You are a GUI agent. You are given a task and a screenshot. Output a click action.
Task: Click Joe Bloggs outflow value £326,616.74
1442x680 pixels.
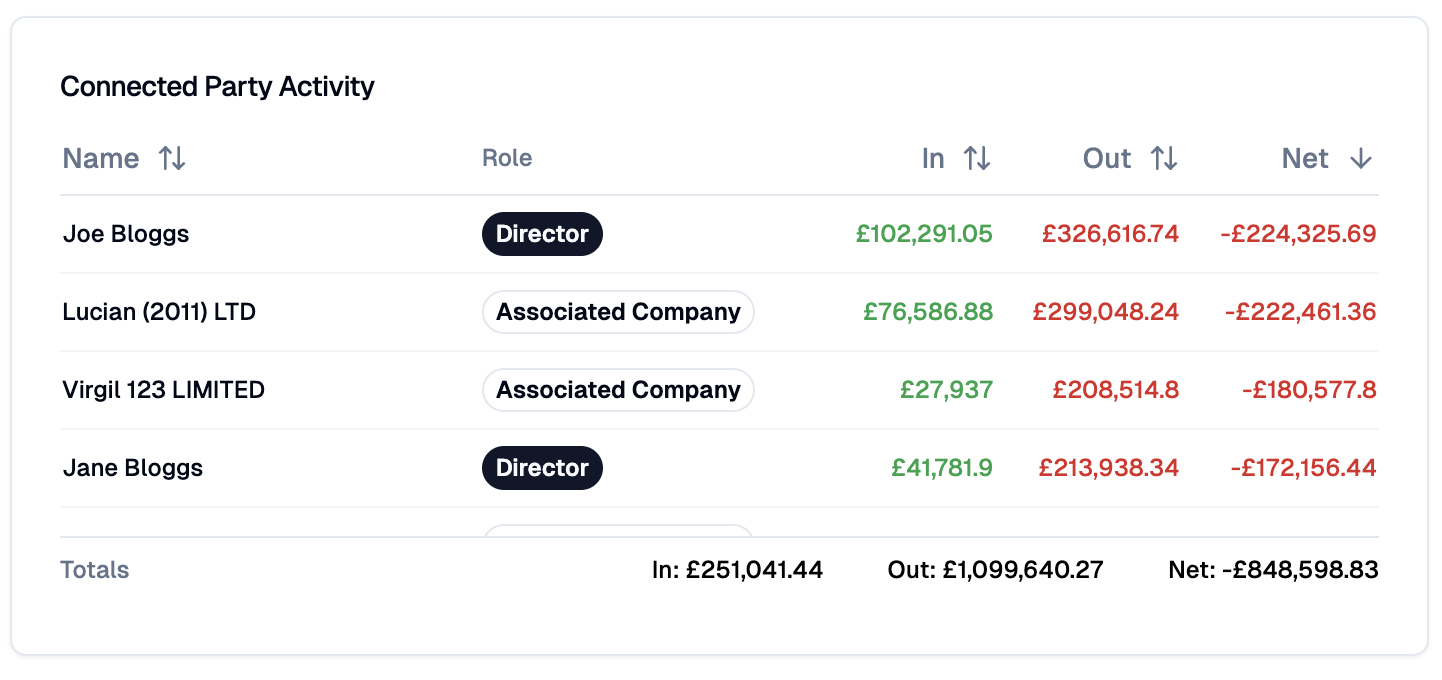1109,233
